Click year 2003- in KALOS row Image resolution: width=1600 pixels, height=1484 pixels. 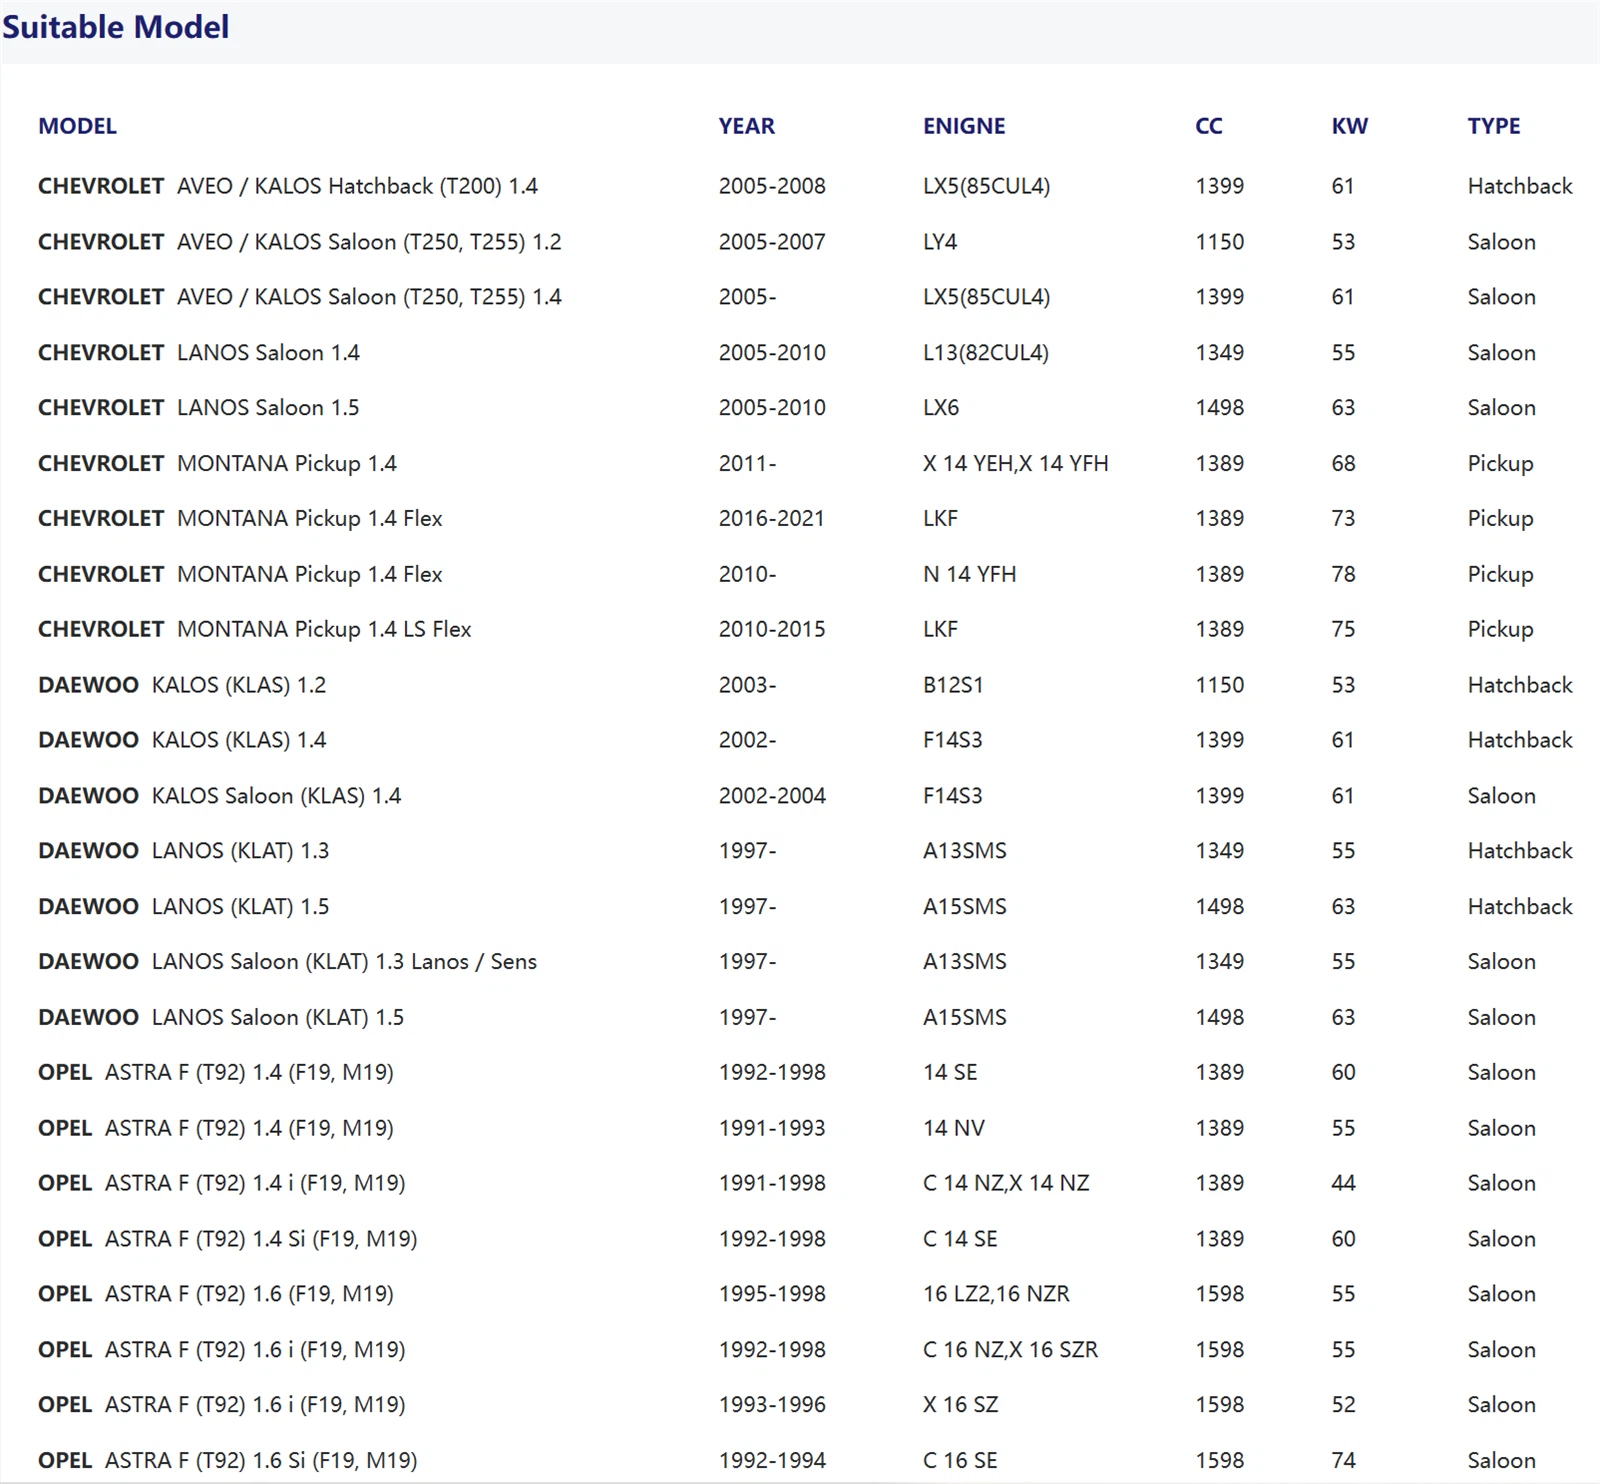point(747,685)
